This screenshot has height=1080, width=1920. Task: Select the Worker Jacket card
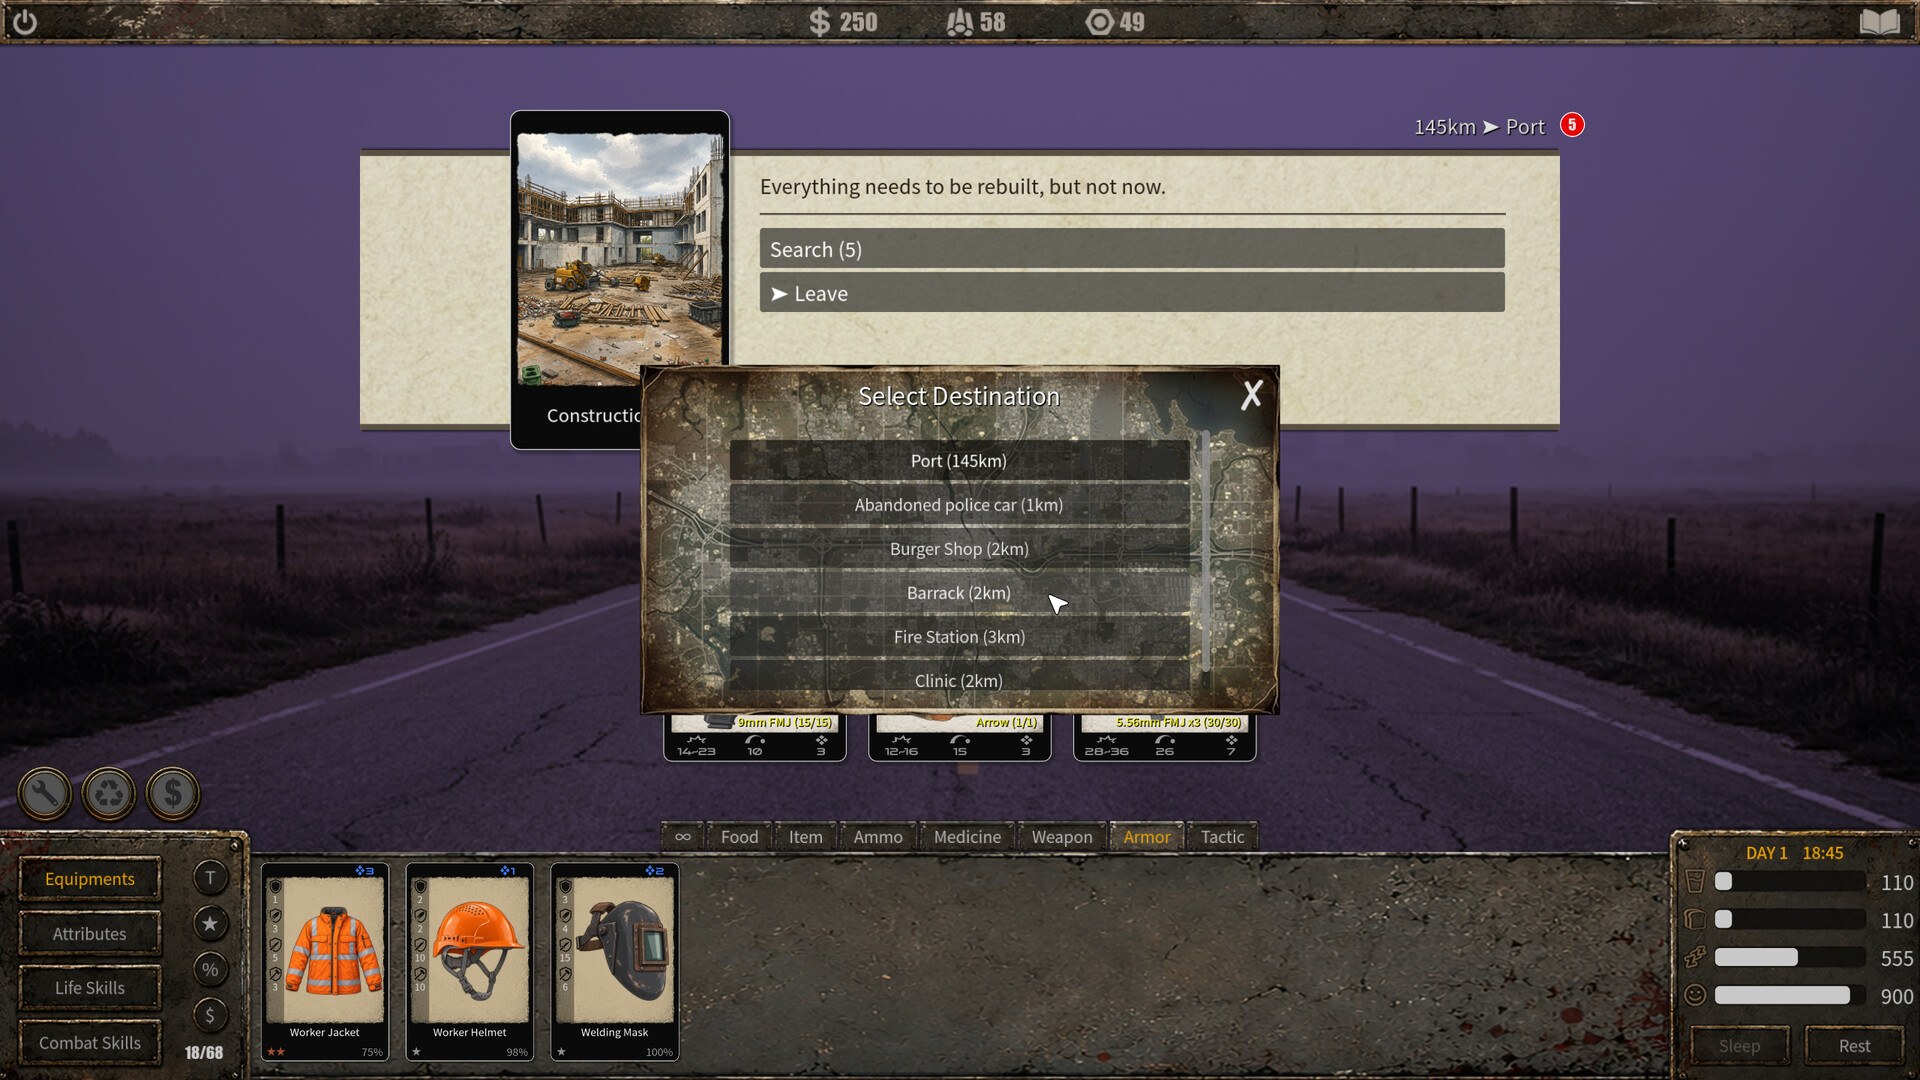325,962
